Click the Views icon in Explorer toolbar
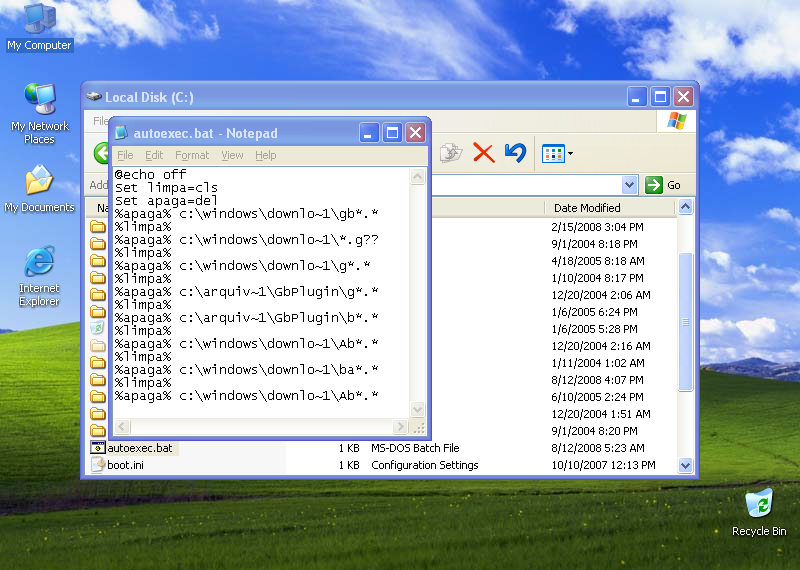The width and height of the screenshot is (800, 570). click(553, 153)
